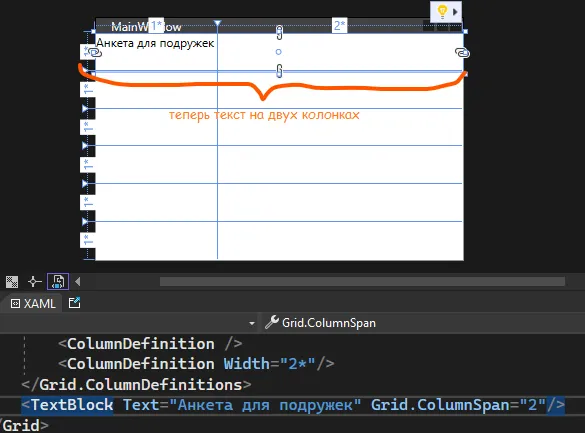Click the column divider triangle on top ruler
The image size is (585, 433).
[x=218, y=23]
